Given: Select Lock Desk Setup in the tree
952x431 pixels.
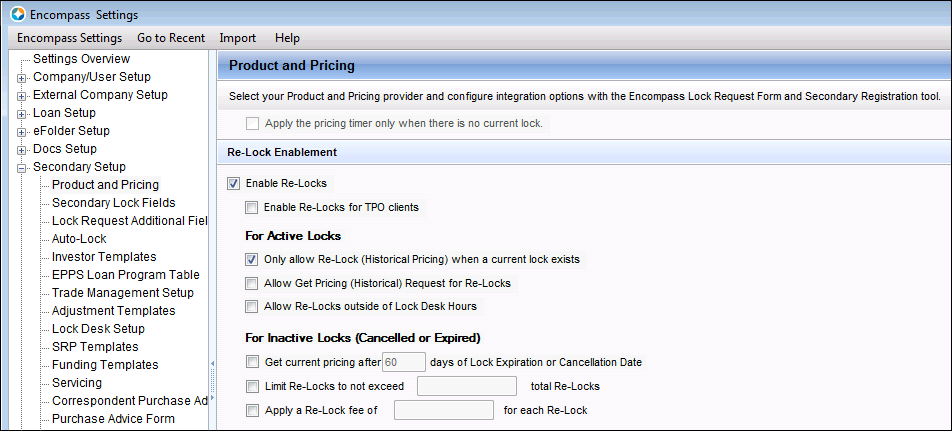Looking at the screenshot, I should tap(98, 329).
